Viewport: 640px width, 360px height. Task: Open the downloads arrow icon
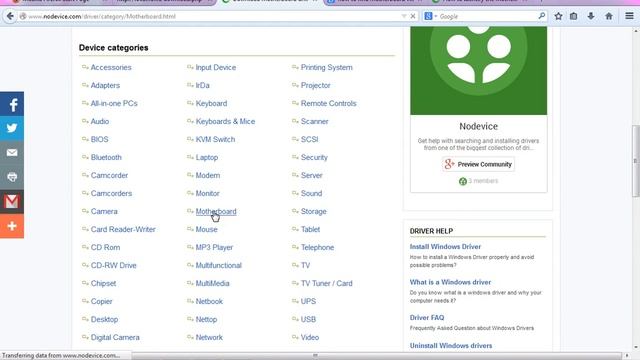[x=591, y=16]
